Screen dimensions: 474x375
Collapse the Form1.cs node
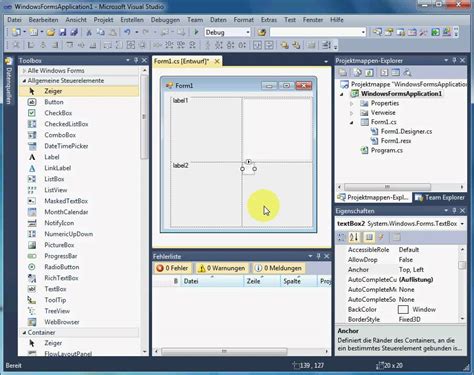pos(352,123)
